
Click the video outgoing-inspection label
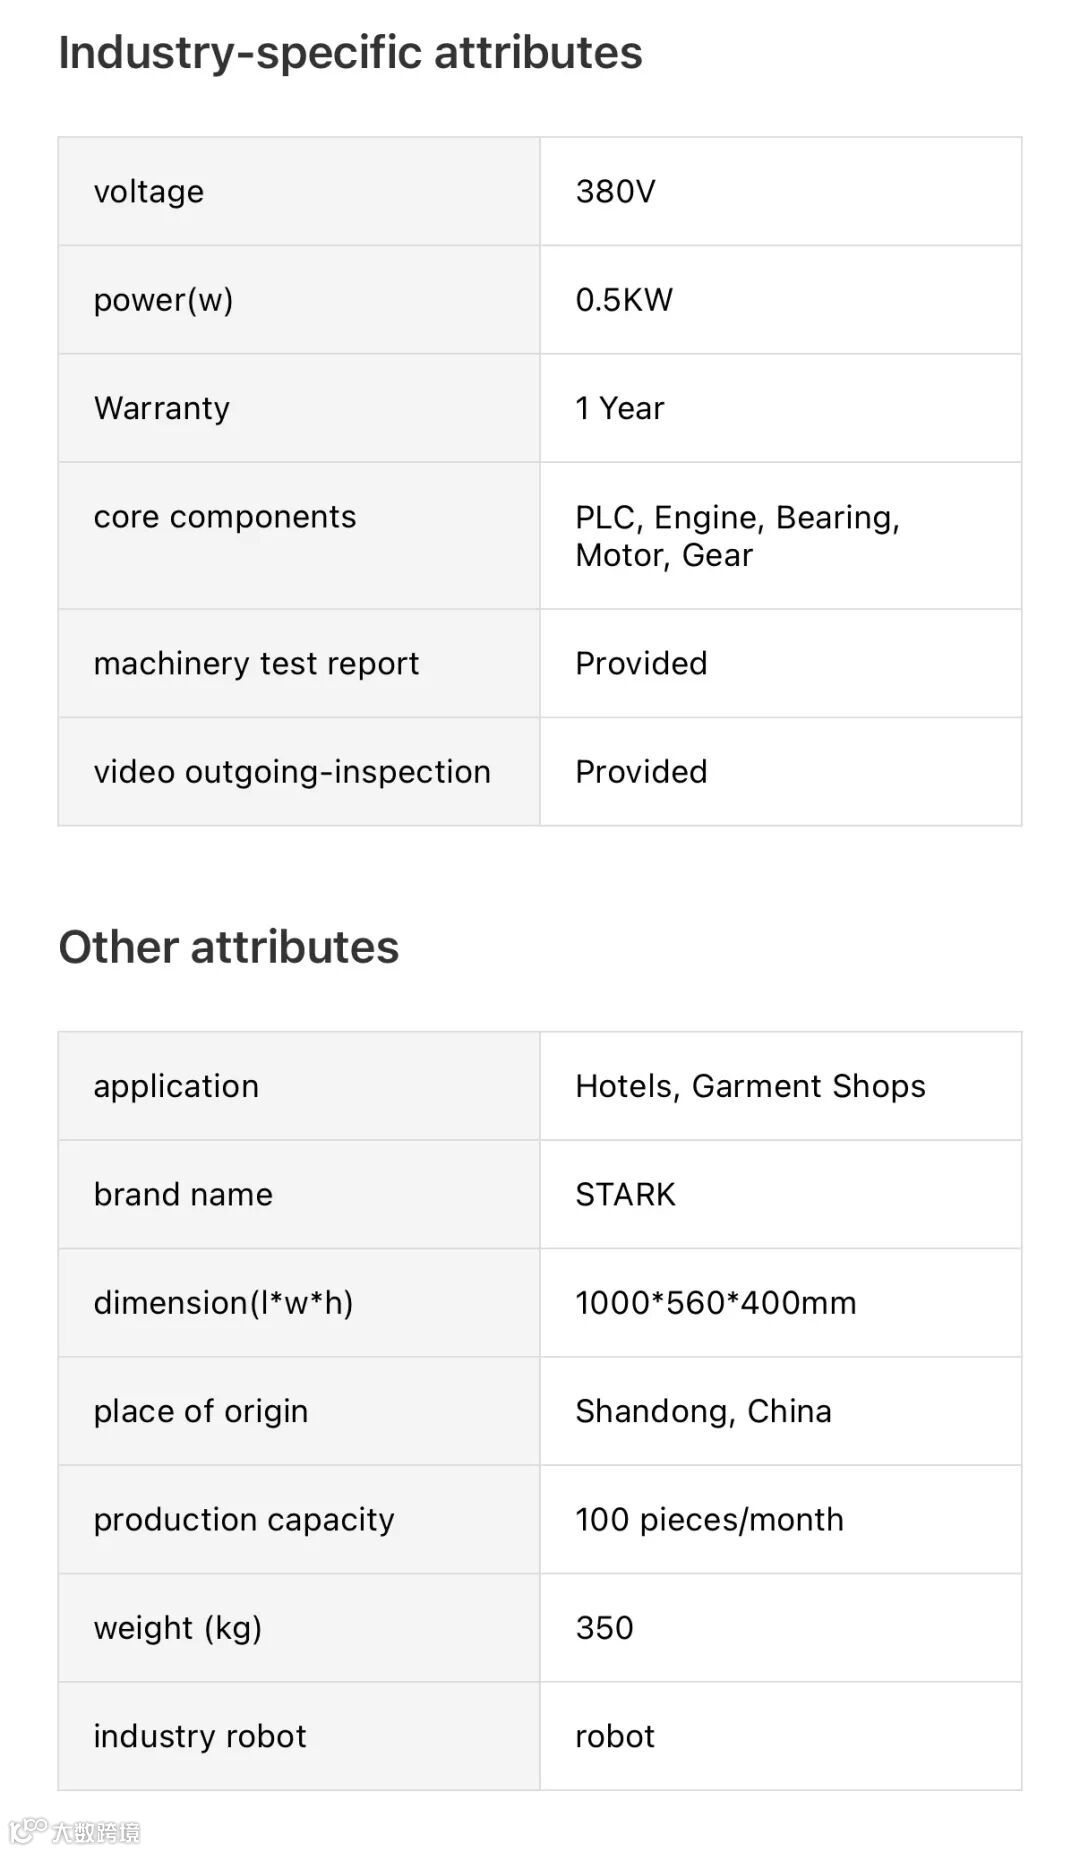pyautogui.click(x=292, y=772)
